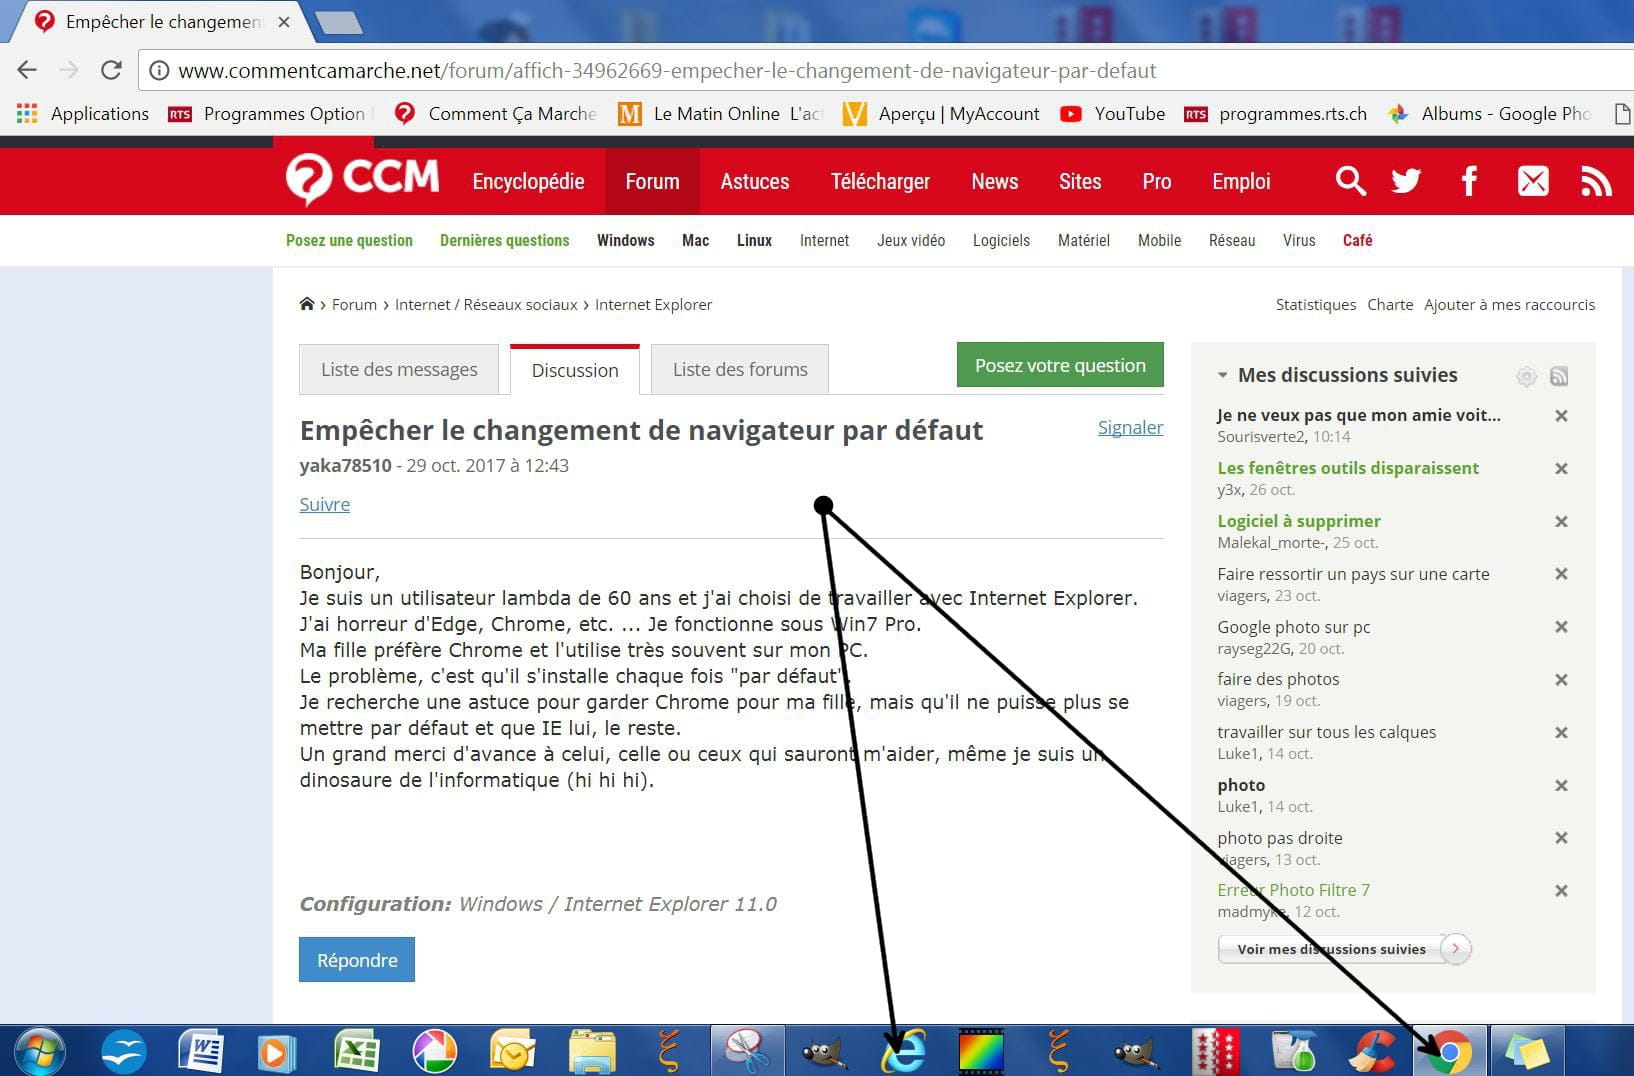The width and height of the screenshot is (1634, 1076).
Task: Open 'Logiciel à supprimer' discussion
Action: point(1299,521)
